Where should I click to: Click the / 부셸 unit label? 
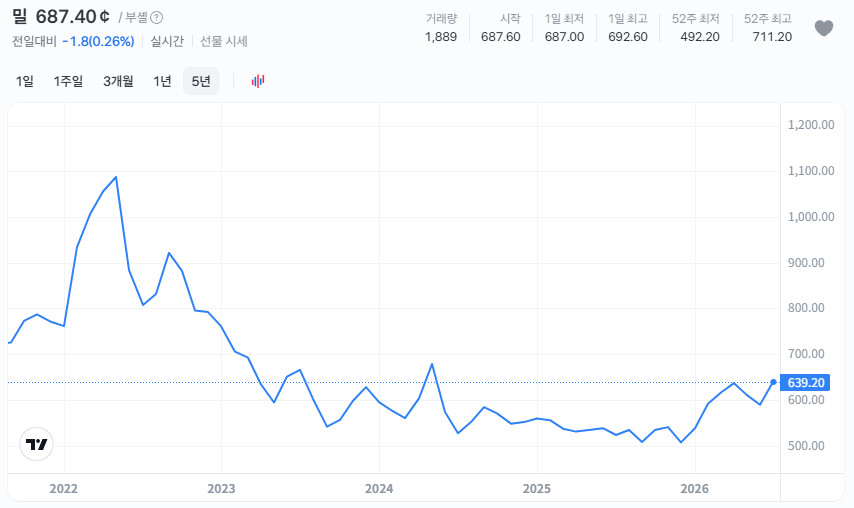(x=133, y=17)
